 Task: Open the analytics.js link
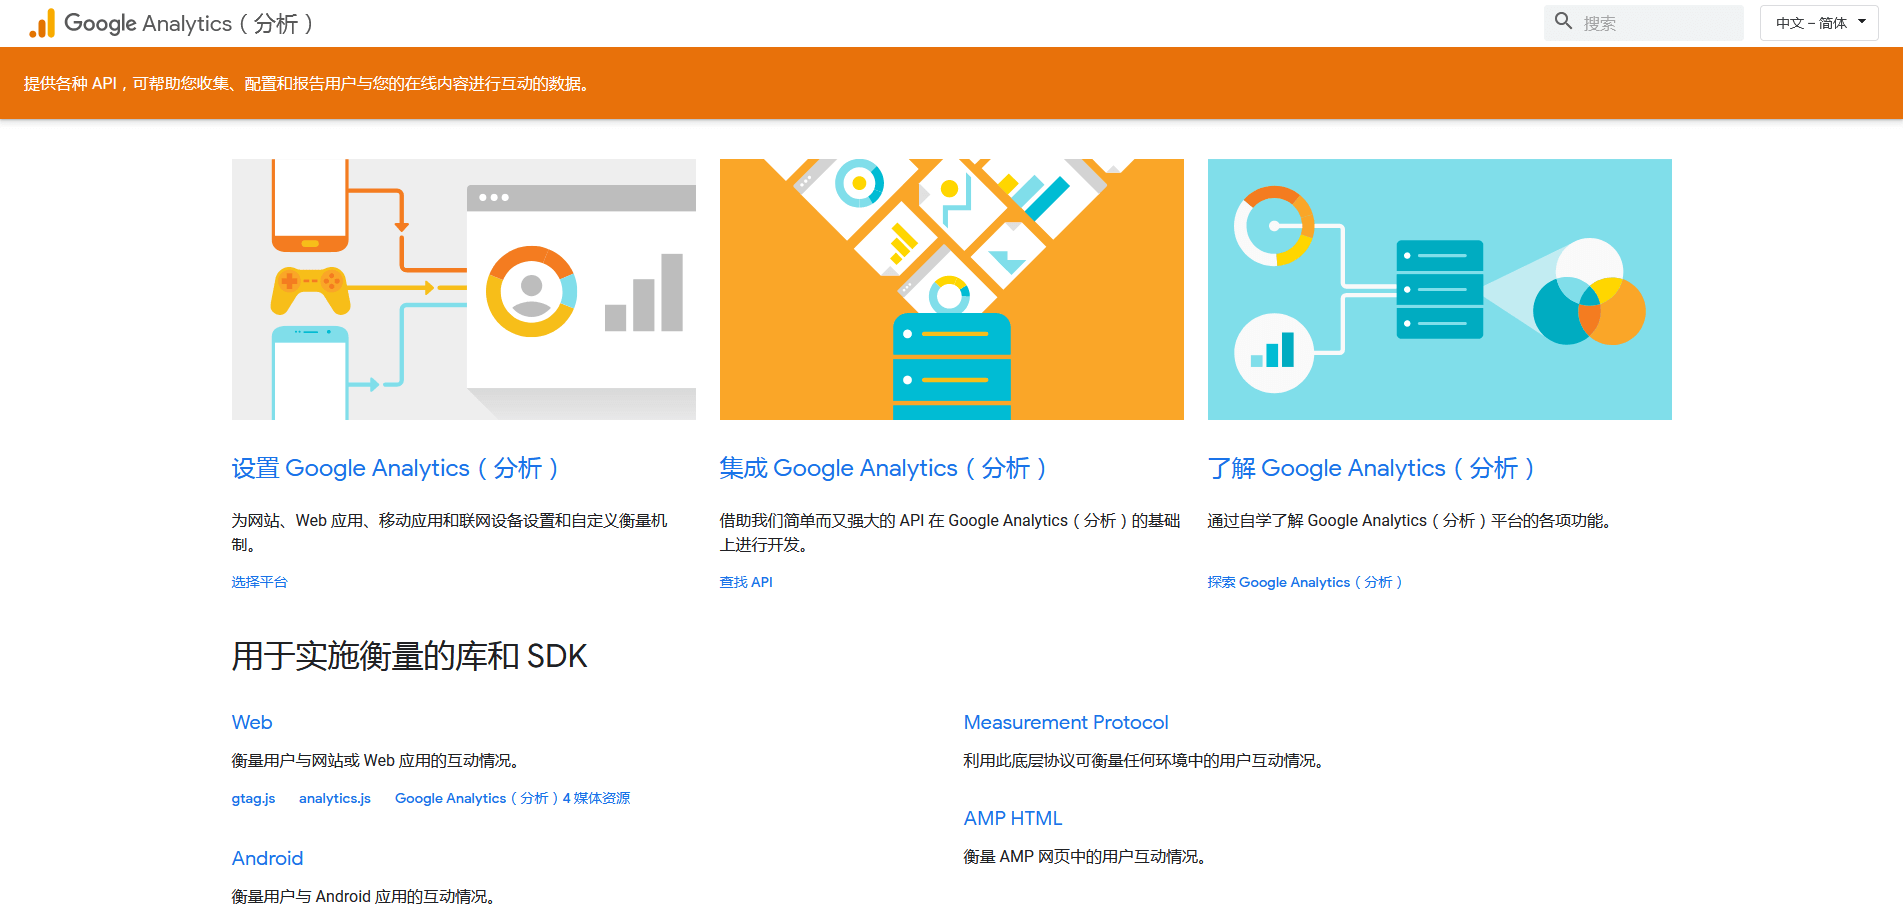[335, 798]
